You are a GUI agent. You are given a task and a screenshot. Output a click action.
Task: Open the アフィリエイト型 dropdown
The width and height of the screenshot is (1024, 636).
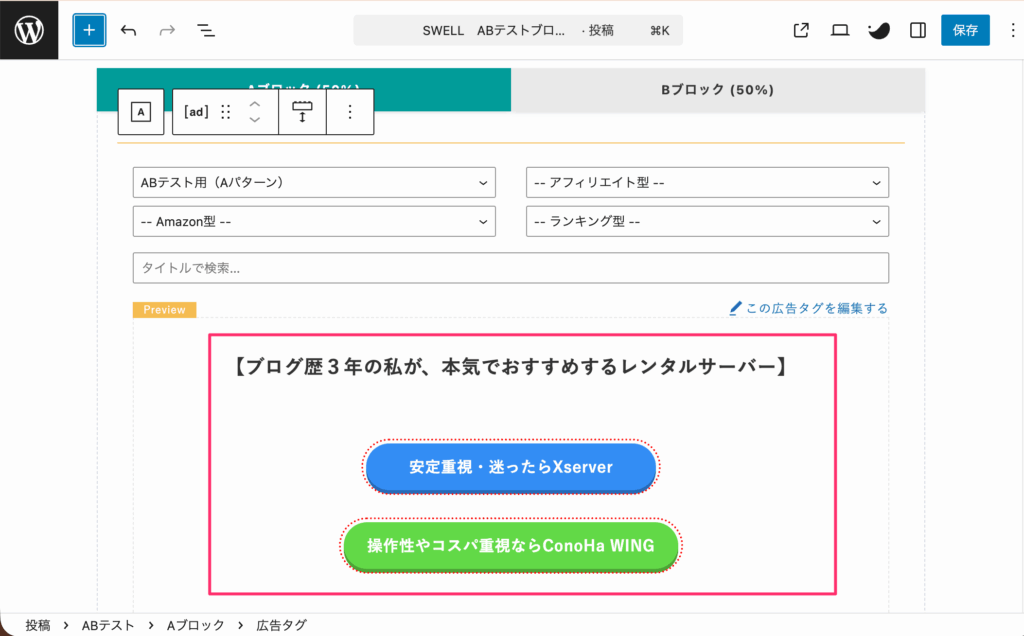(707, 182)
